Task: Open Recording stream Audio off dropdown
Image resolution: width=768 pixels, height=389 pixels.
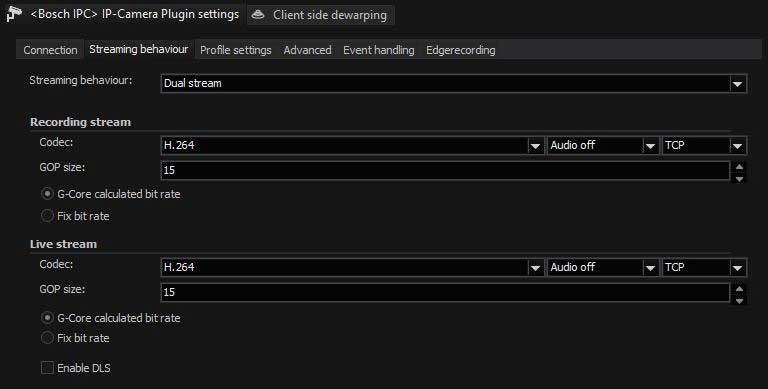Action: [602, 146]
